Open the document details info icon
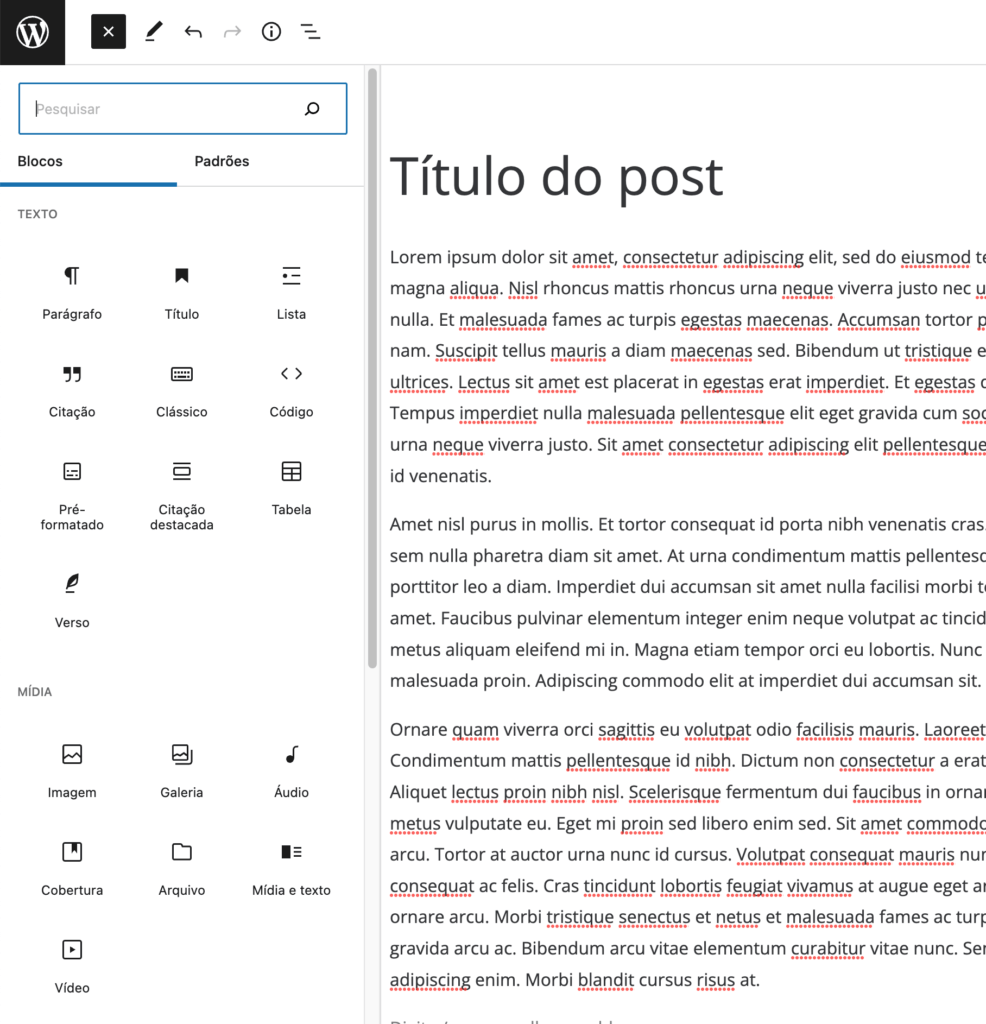This screenshot has width=986, height=1024. coord(271,32)
